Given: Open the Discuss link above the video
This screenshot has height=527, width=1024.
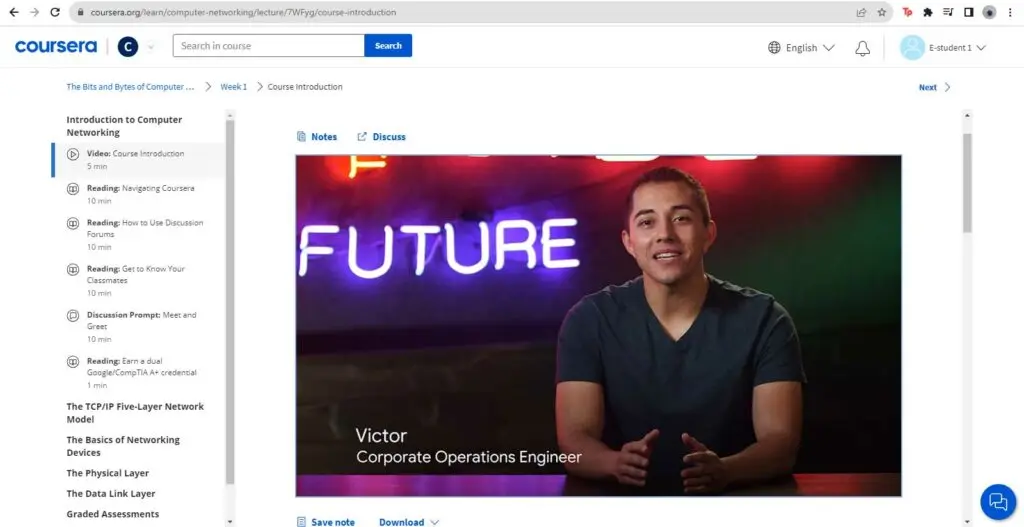Looking at the screenshot, I should pyautogui.click(x=381, y=136).
